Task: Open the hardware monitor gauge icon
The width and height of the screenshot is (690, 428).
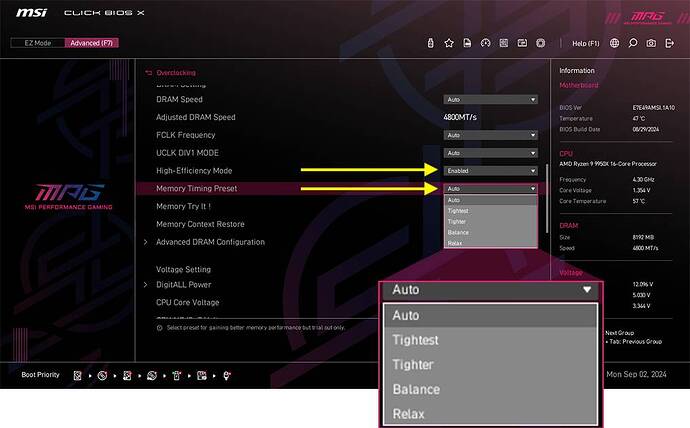Action: [x=485, y=43]
